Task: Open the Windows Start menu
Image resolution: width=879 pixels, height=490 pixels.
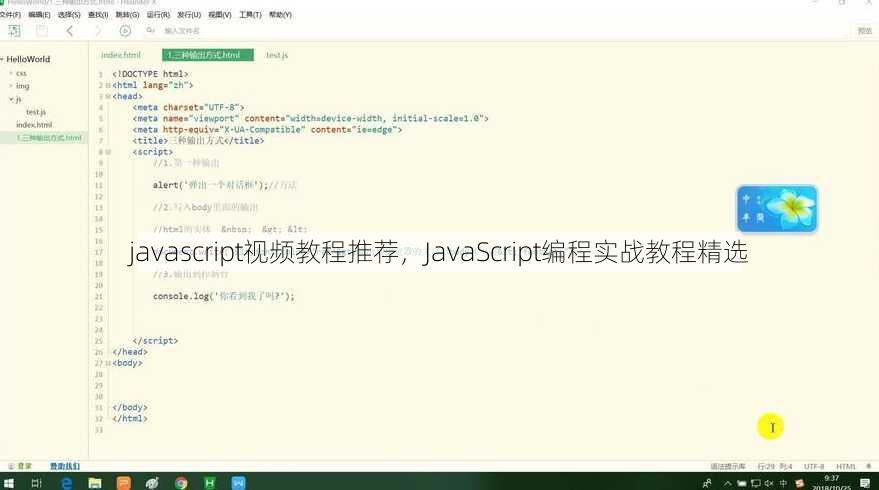Action: (x=9, y=483)
